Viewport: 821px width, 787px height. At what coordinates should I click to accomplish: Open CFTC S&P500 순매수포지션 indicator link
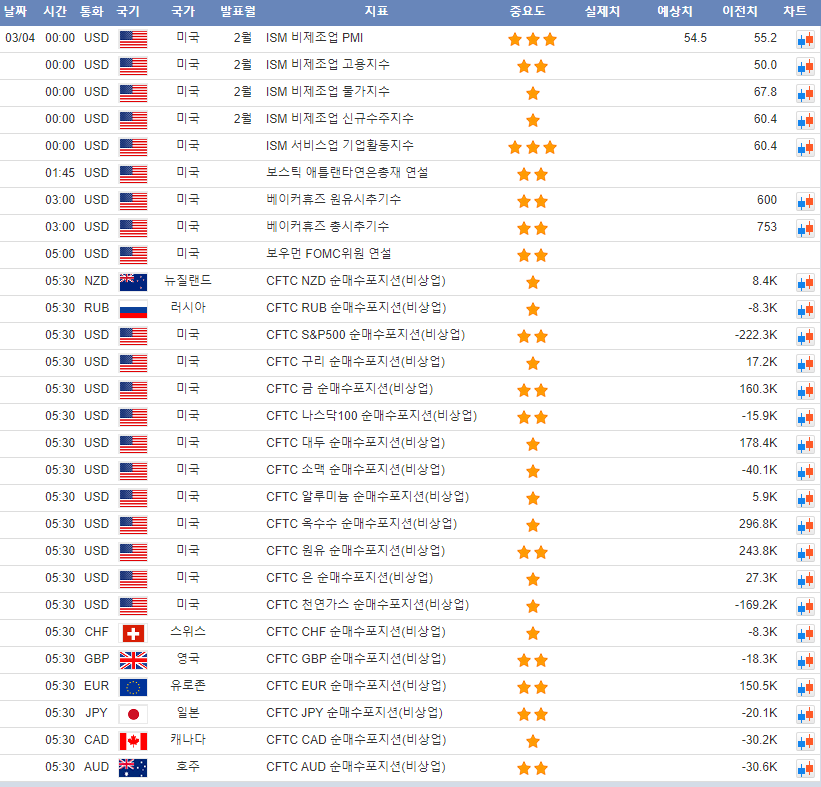click(365, 335)
